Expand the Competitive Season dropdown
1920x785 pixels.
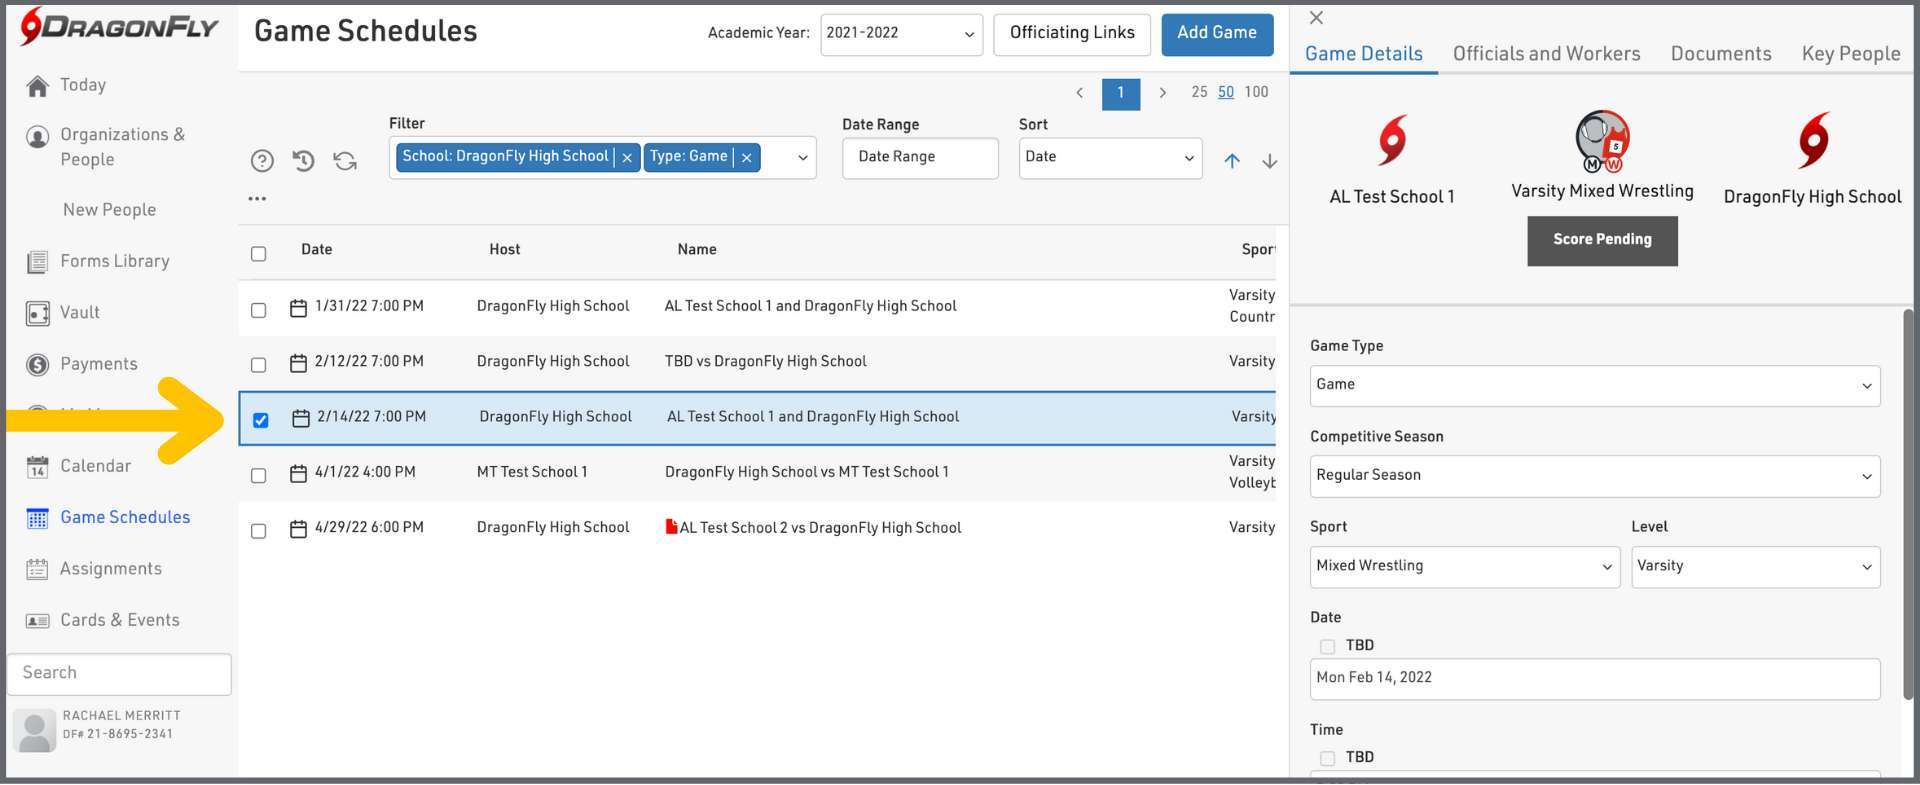[1594, 476]
